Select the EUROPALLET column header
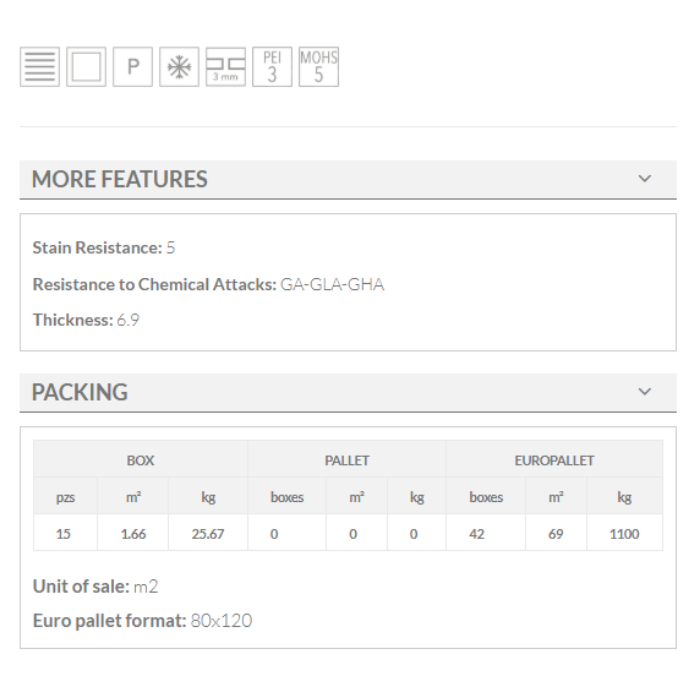This screenshot has width=700, height=700. click(554, 460)
